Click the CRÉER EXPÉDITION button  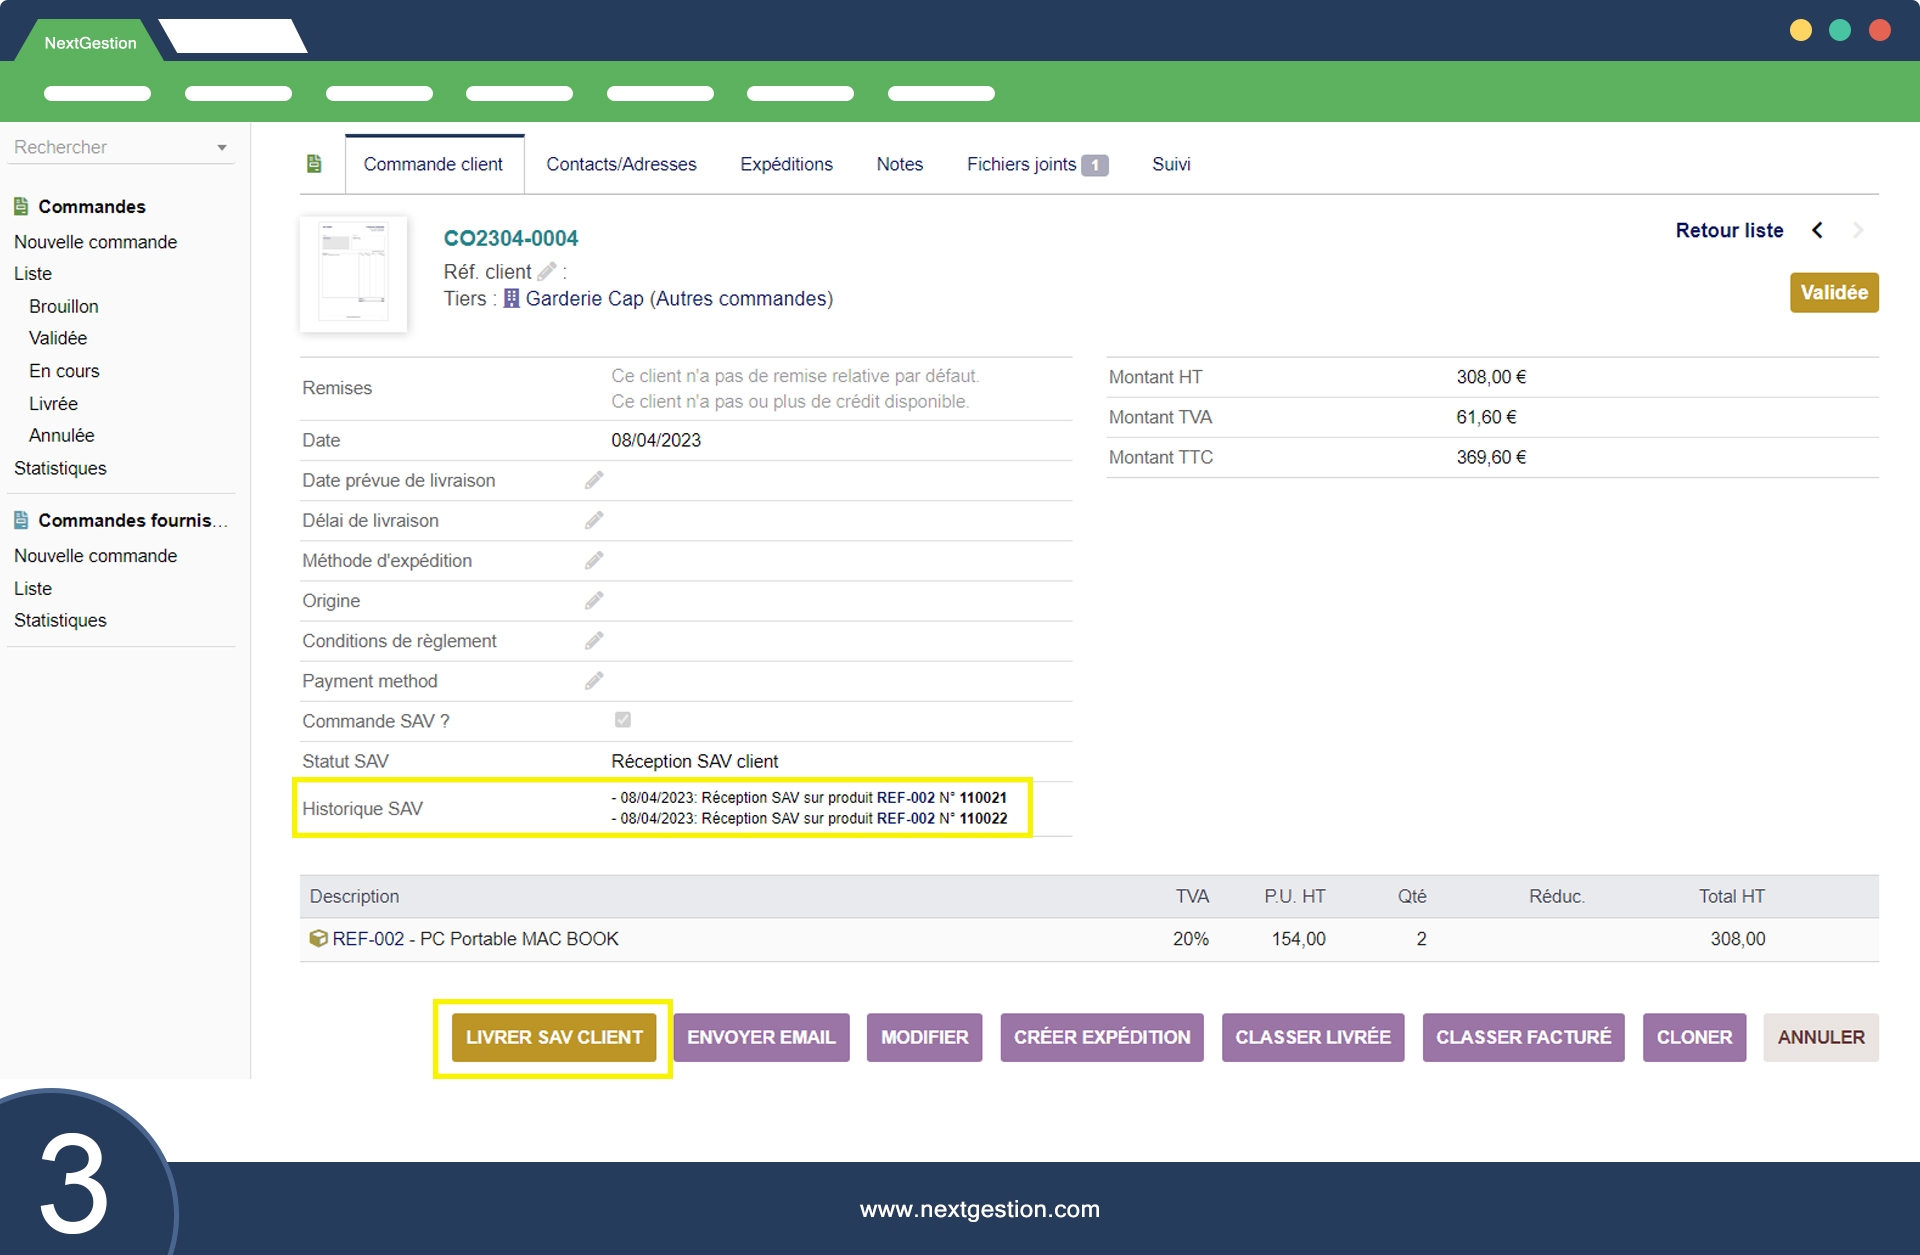click(x=1102, y=1037)
